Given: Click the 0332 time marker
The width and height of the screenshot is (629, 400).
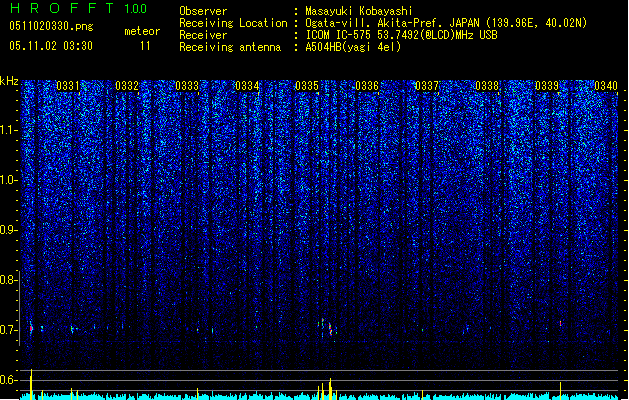Looking at the screenshot, I should 127,86.
